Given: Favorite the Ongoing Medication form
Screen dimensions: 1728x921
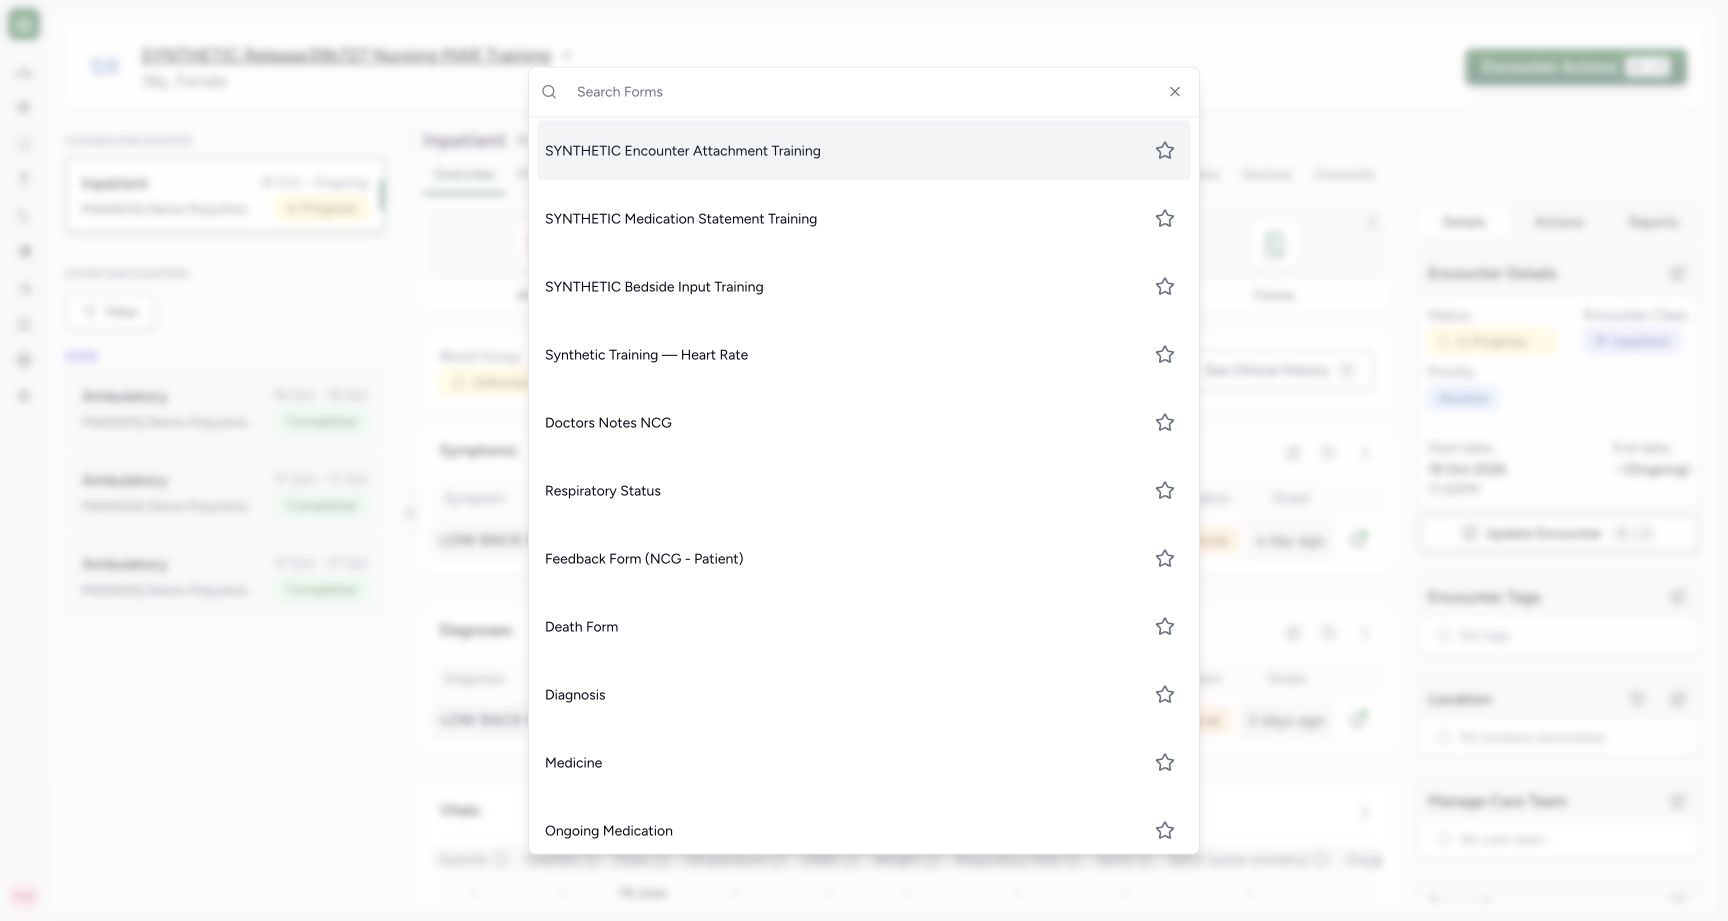Looking at the screenshot, I should click(x=1164, y=831).
